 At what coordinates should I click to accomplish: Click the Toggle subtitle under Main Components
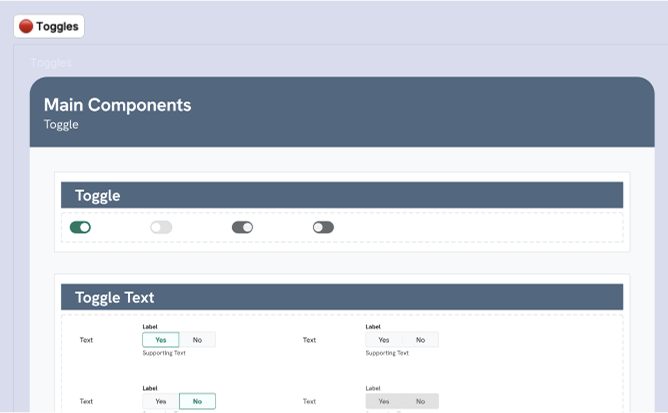61,124
